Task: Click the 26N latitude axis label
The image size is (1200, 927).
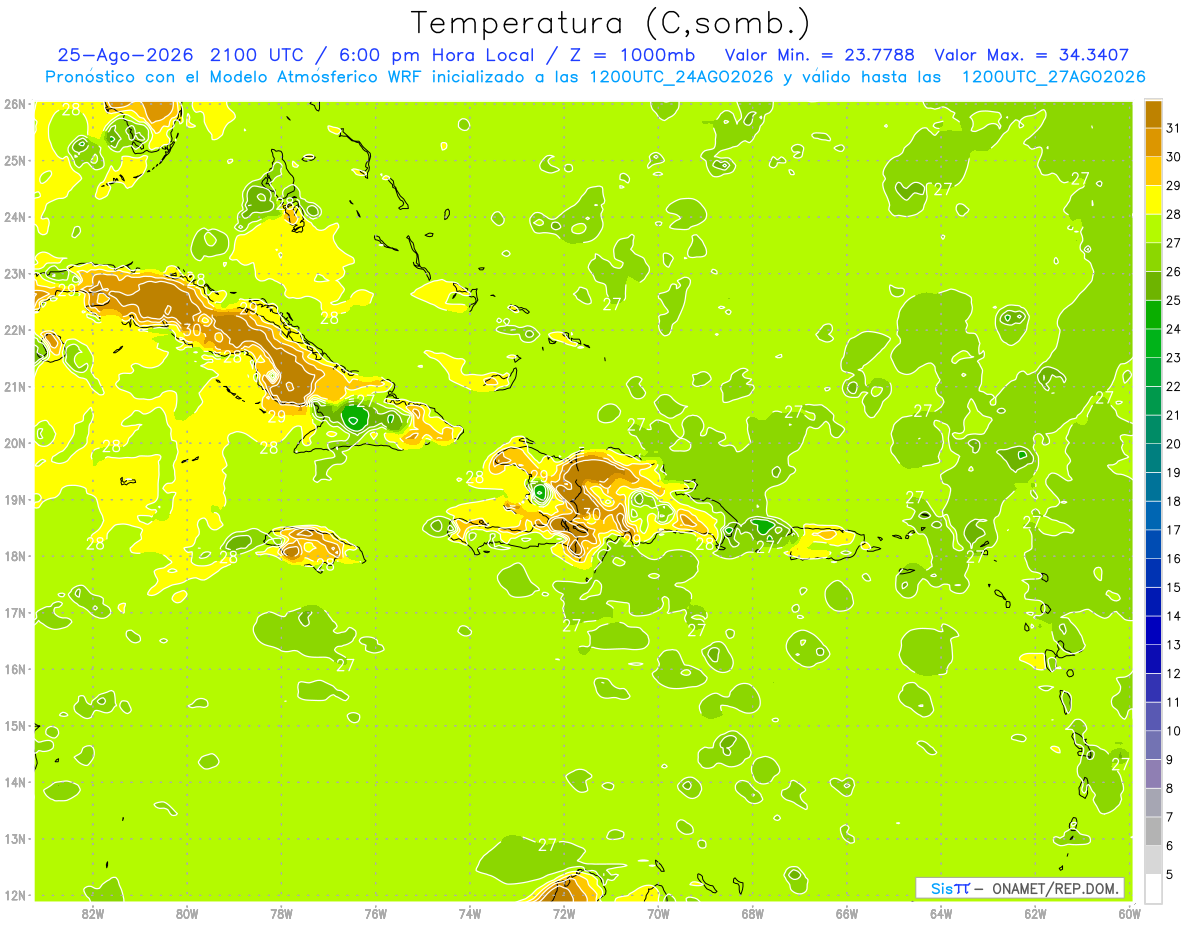Action: pos(14,104)
